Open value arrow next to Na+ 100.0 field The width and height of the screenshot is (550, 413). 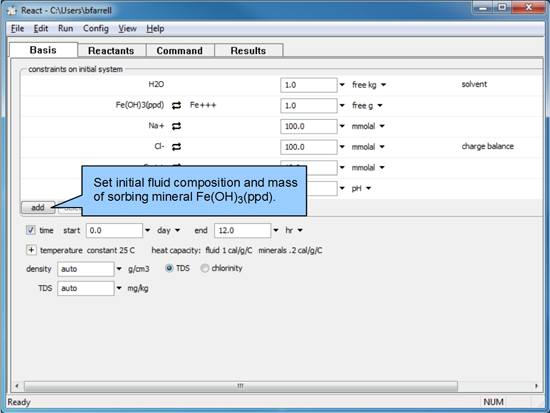click(x=342, y=126)
